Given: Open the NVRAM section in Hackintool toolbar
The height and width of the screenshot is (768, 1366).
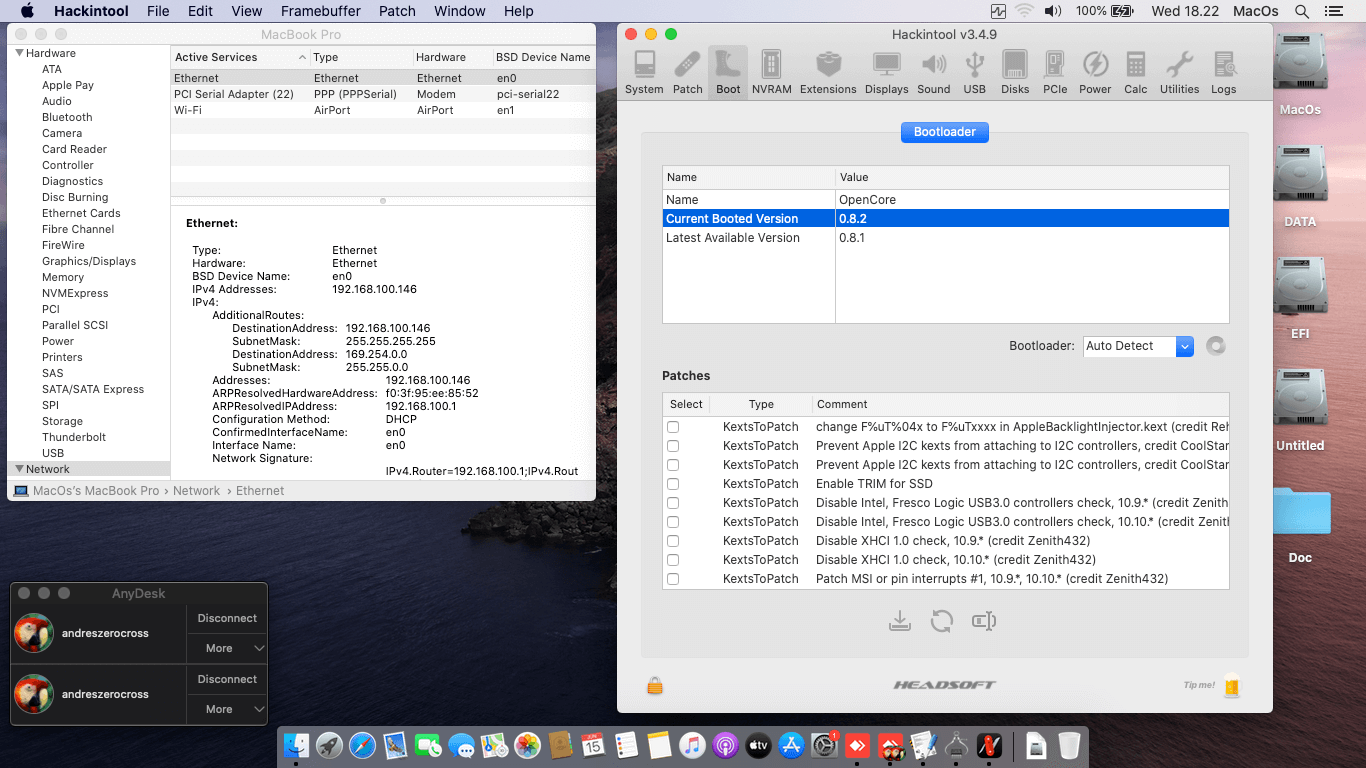Looking at the screenshot, I should 771,72.
